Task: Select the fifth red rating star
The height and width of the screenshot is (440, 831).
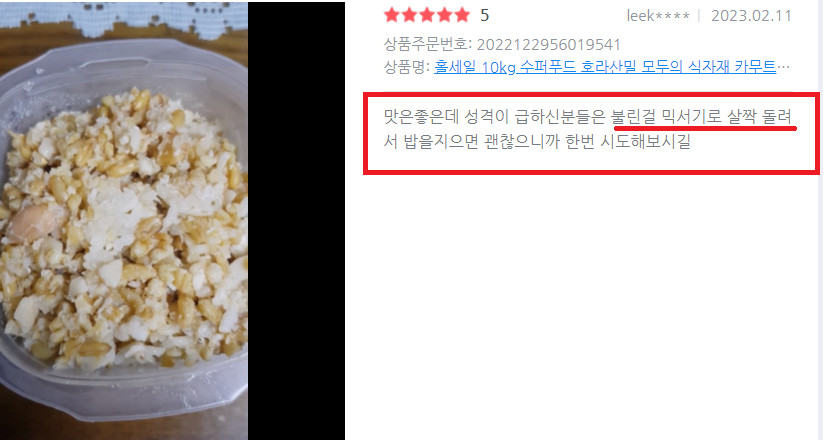Action: (x=462, y=15)
